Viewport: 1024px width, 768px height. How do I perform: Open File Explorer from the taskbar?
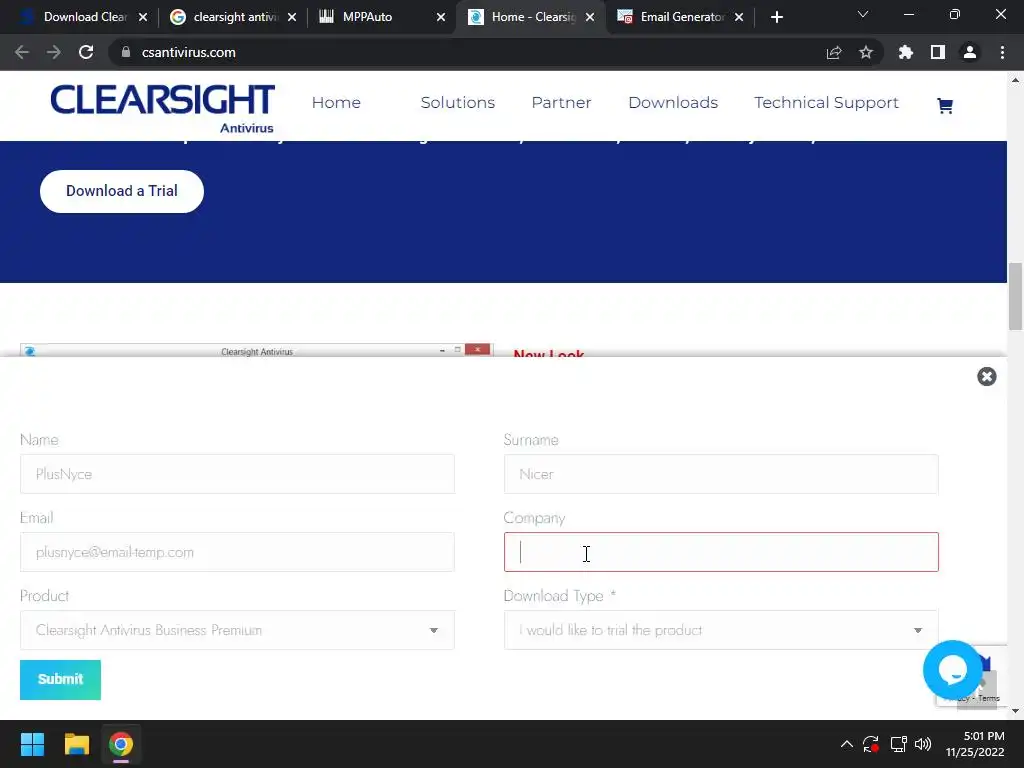pyautogui.click(x=76, y=744)
